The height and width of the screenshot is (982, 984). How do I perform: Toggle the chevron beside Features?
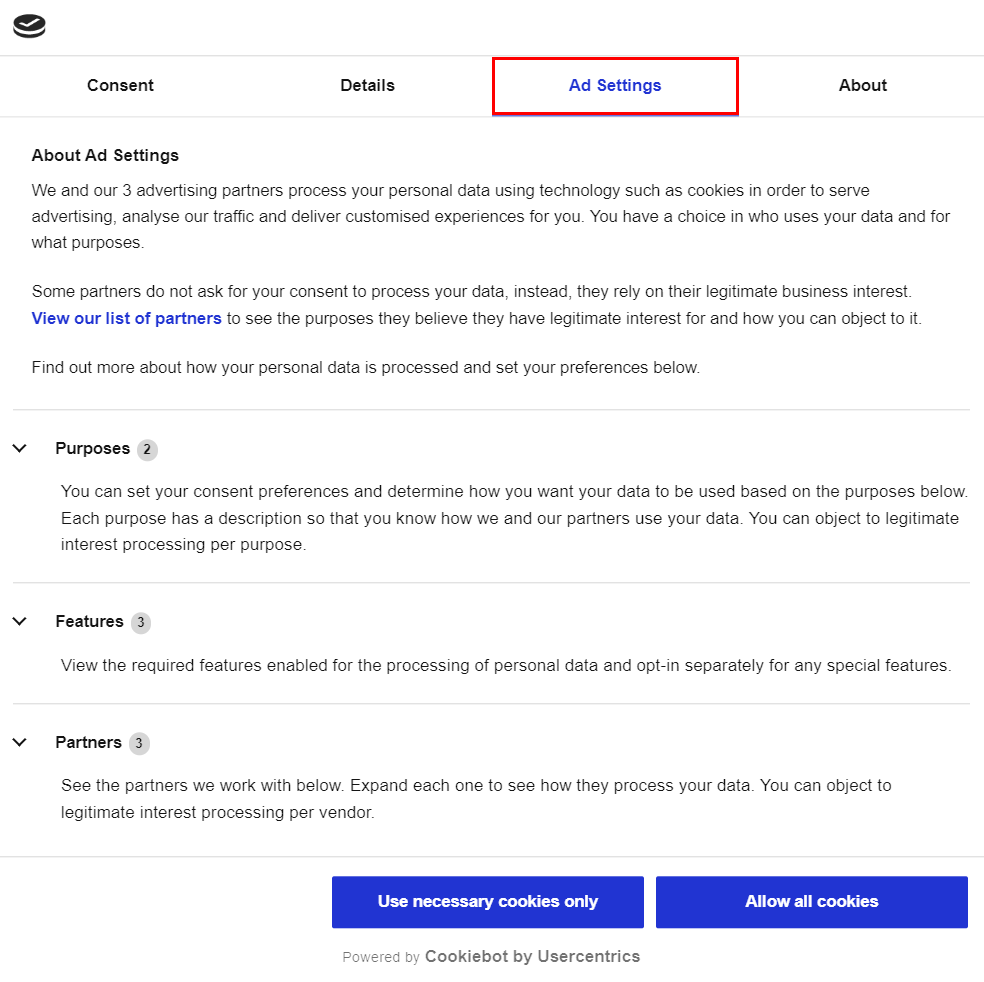[20, 622]
